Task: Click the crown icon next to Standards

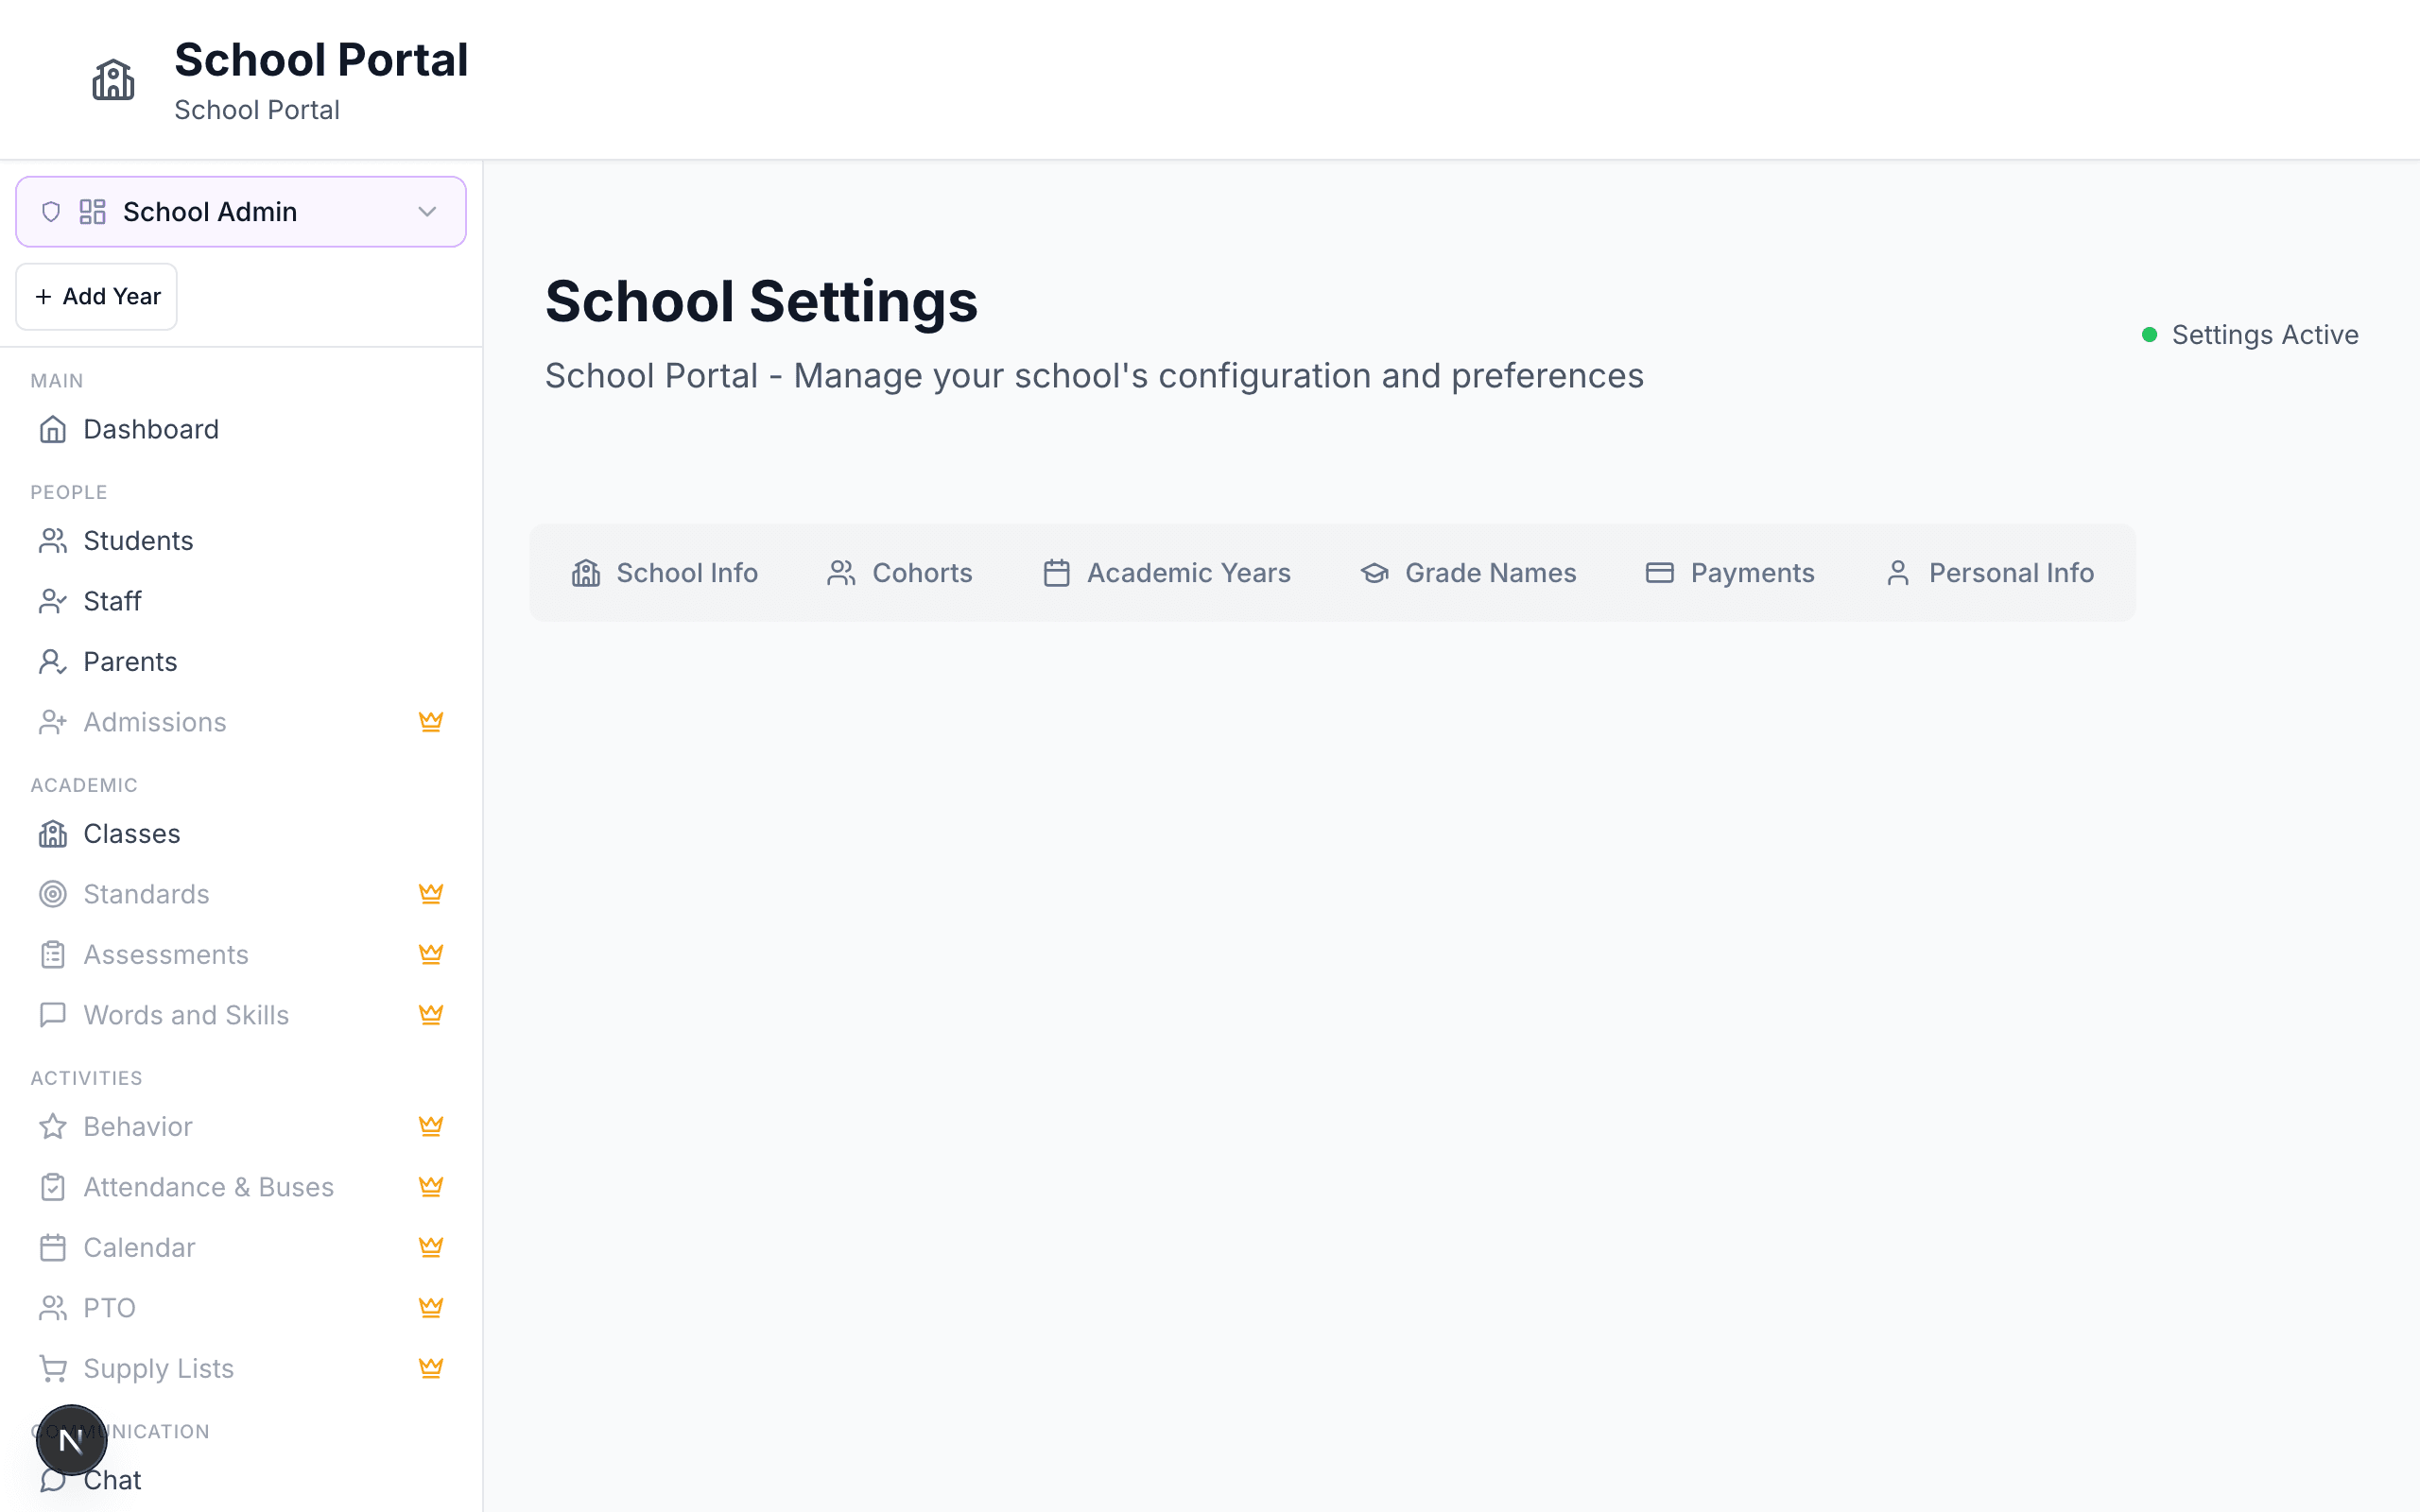Action: pyautogui.click(x=431, y=894)
